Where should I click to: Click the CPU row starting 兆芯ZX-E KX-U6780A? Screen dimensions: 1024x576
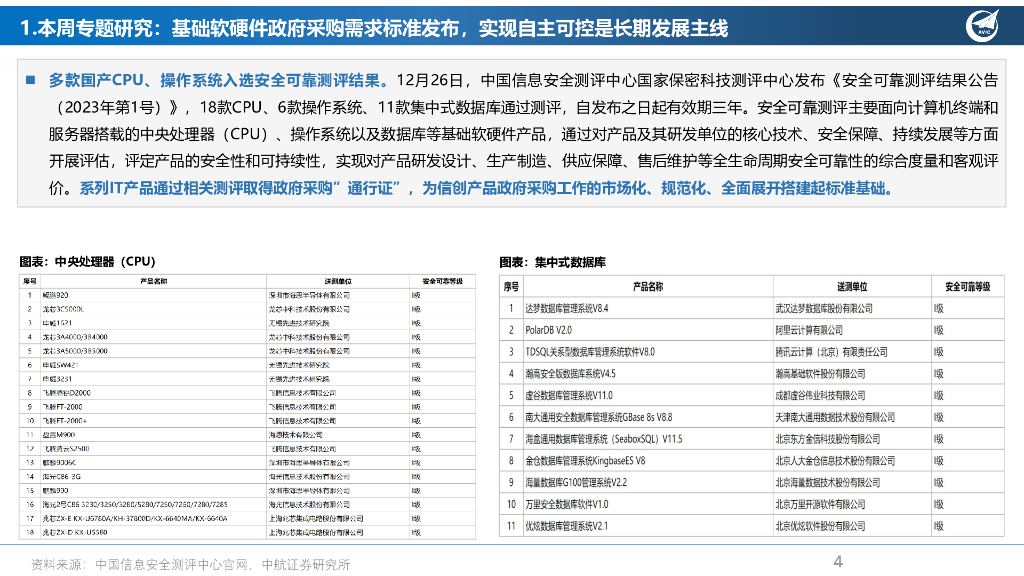click(x=248, y=519)
